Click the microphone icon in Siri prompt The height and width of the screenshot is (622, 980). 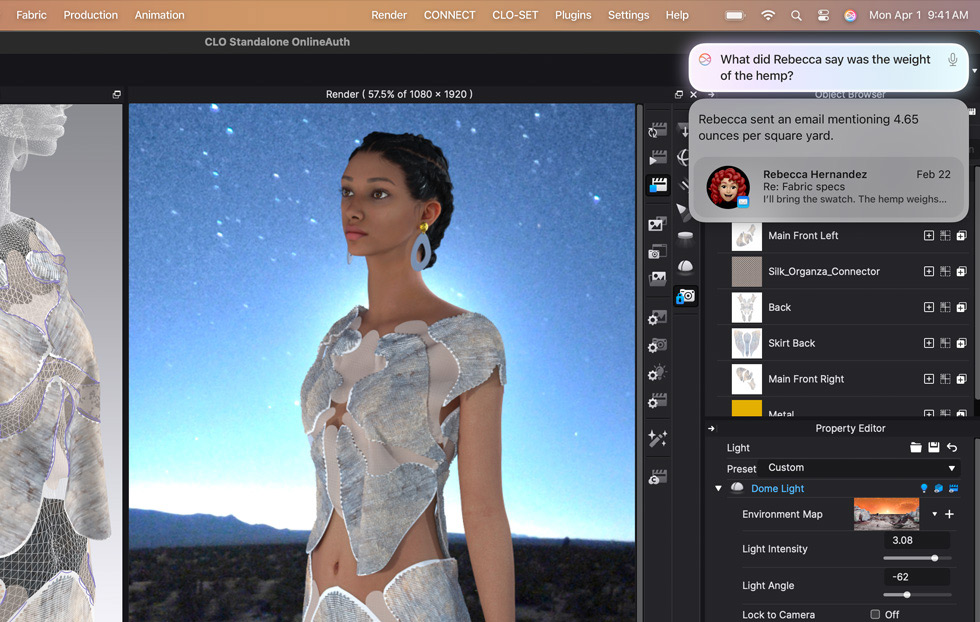click(951, 60)
